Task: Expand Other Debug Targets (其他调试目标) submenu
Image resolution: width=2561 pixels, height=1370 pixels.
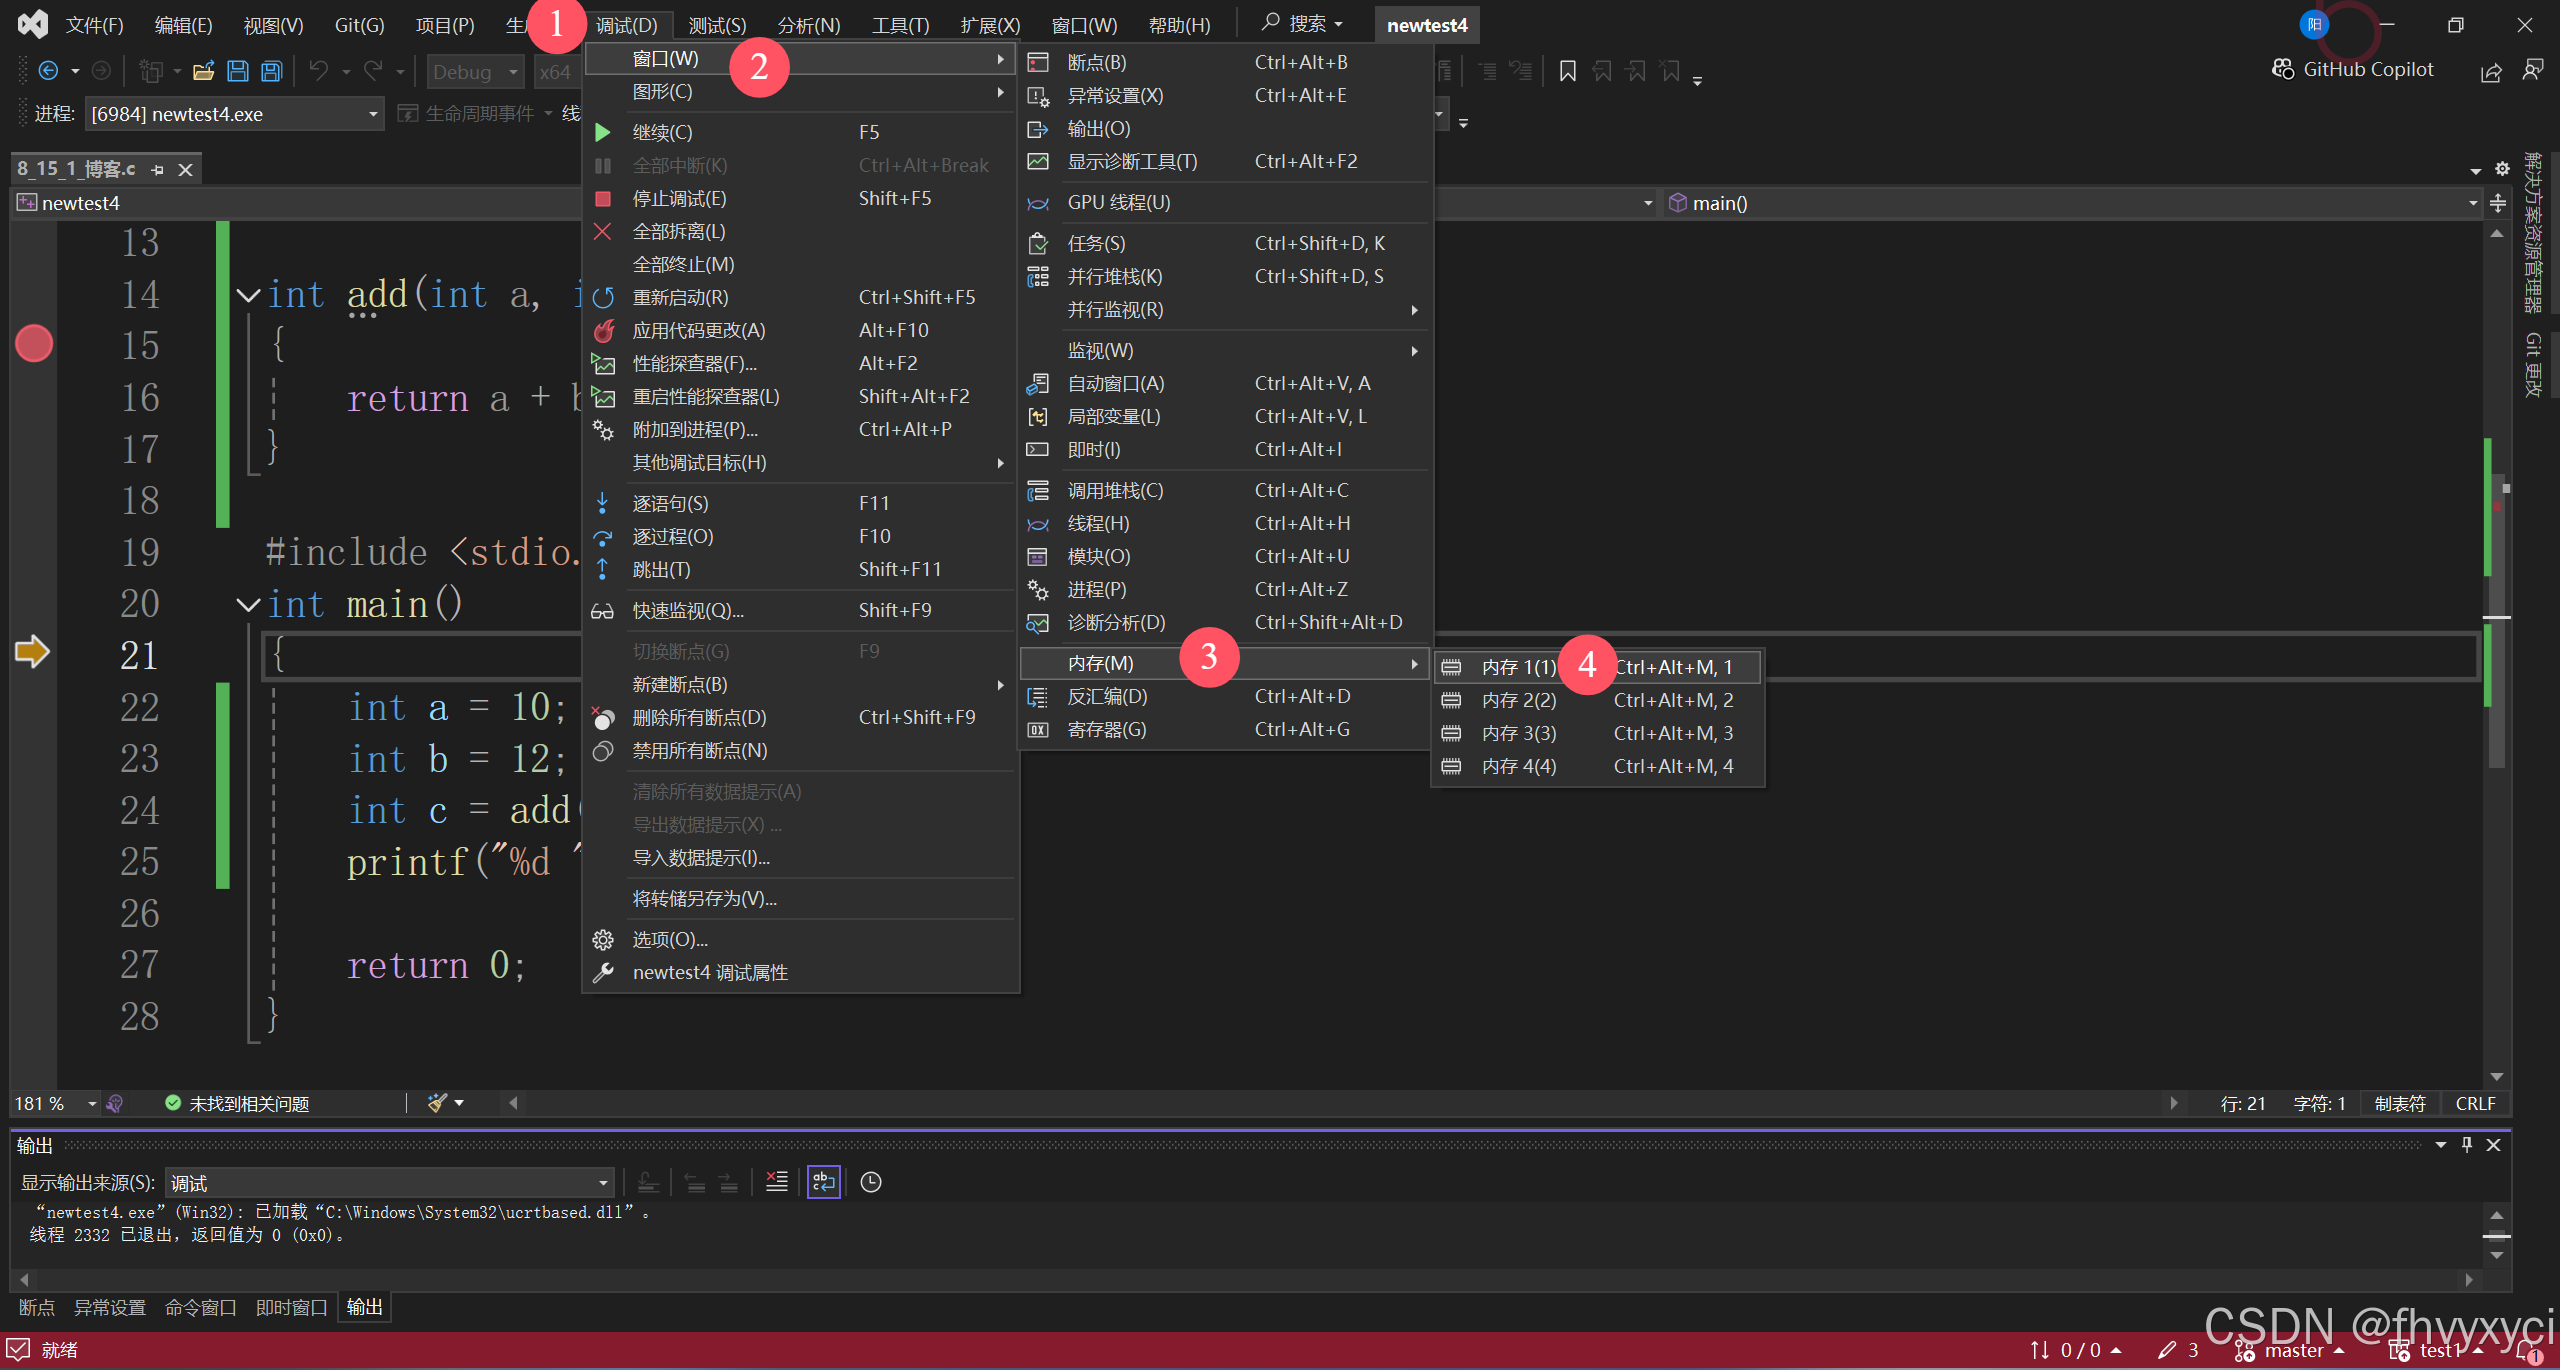Action: point(800,462)
